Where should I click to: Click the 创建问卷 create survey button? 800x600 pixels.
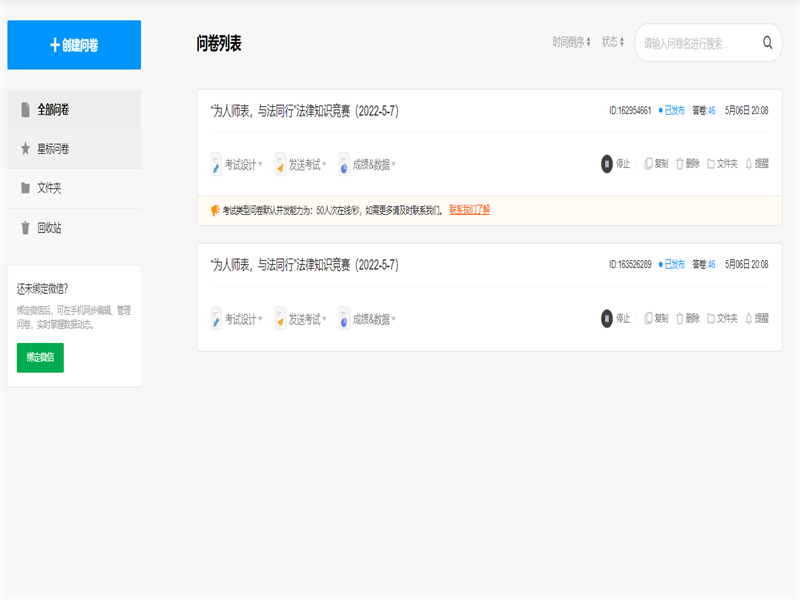74,45
